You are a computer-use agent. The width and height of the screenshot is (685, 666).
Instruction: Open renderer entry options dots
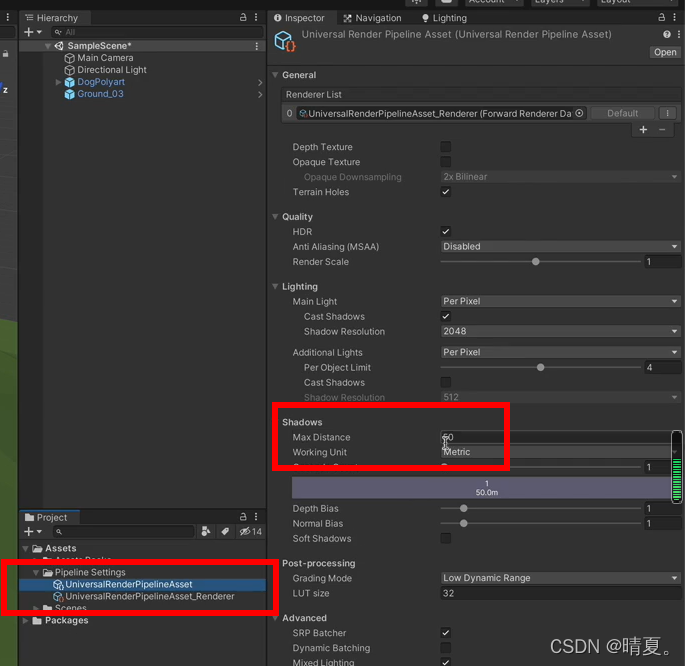coord(668,113)
